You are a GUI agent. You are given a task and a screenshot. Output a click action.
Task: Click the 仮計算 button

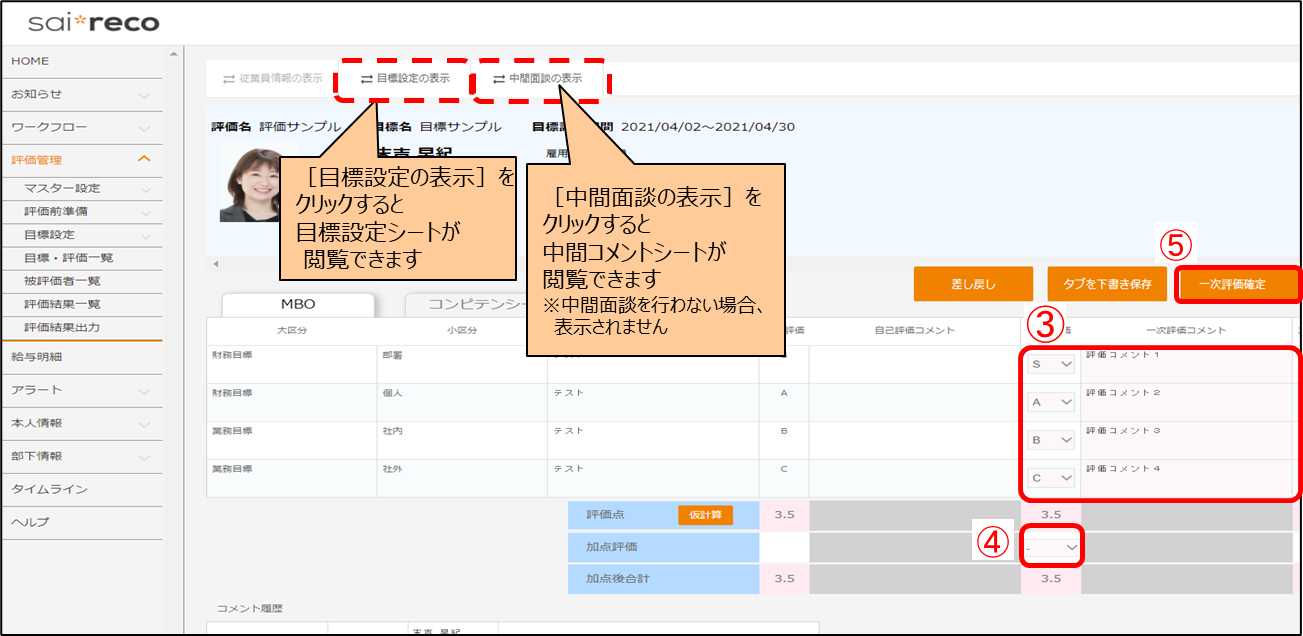[705, 515]
